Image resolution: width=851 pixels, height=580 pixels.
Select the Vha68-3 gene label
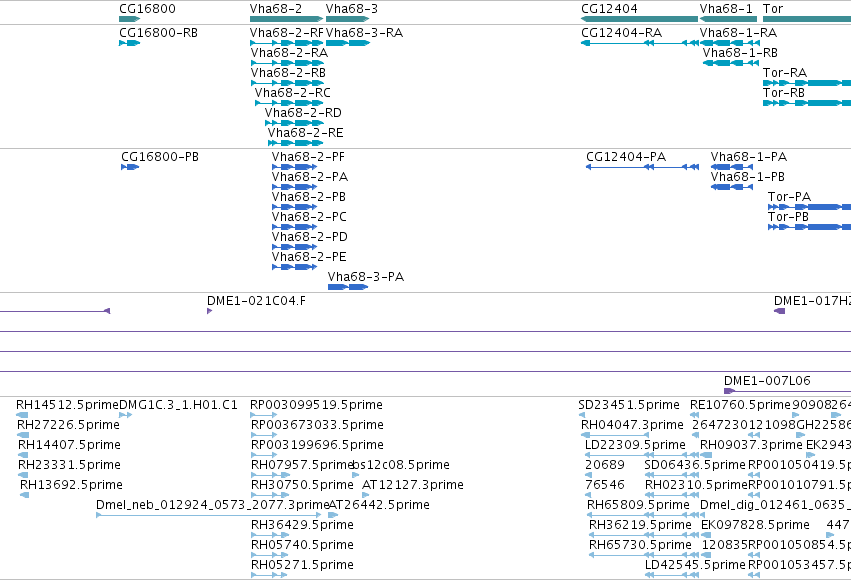(x=352, y=9)
